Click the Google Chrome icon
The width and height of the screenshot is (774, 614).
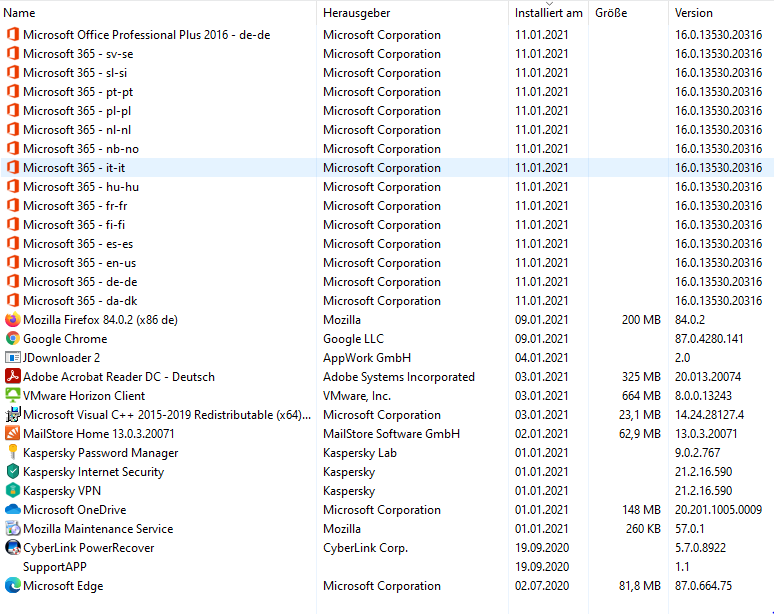pos(13,339)
